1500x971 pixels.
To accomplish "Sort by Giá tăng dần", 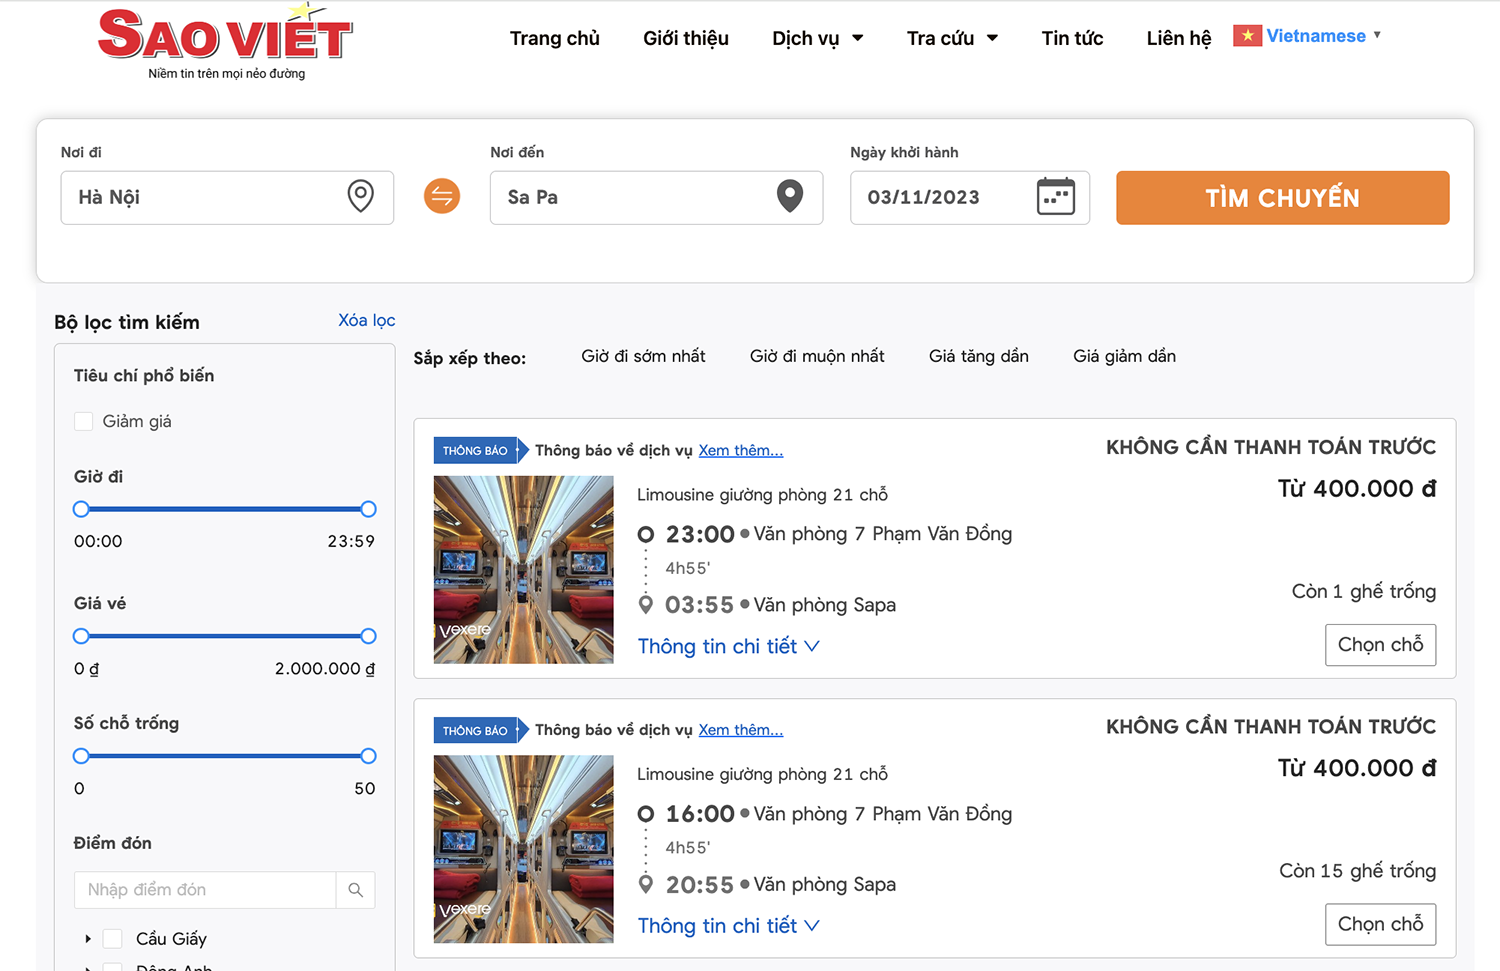I will (978, 356).
